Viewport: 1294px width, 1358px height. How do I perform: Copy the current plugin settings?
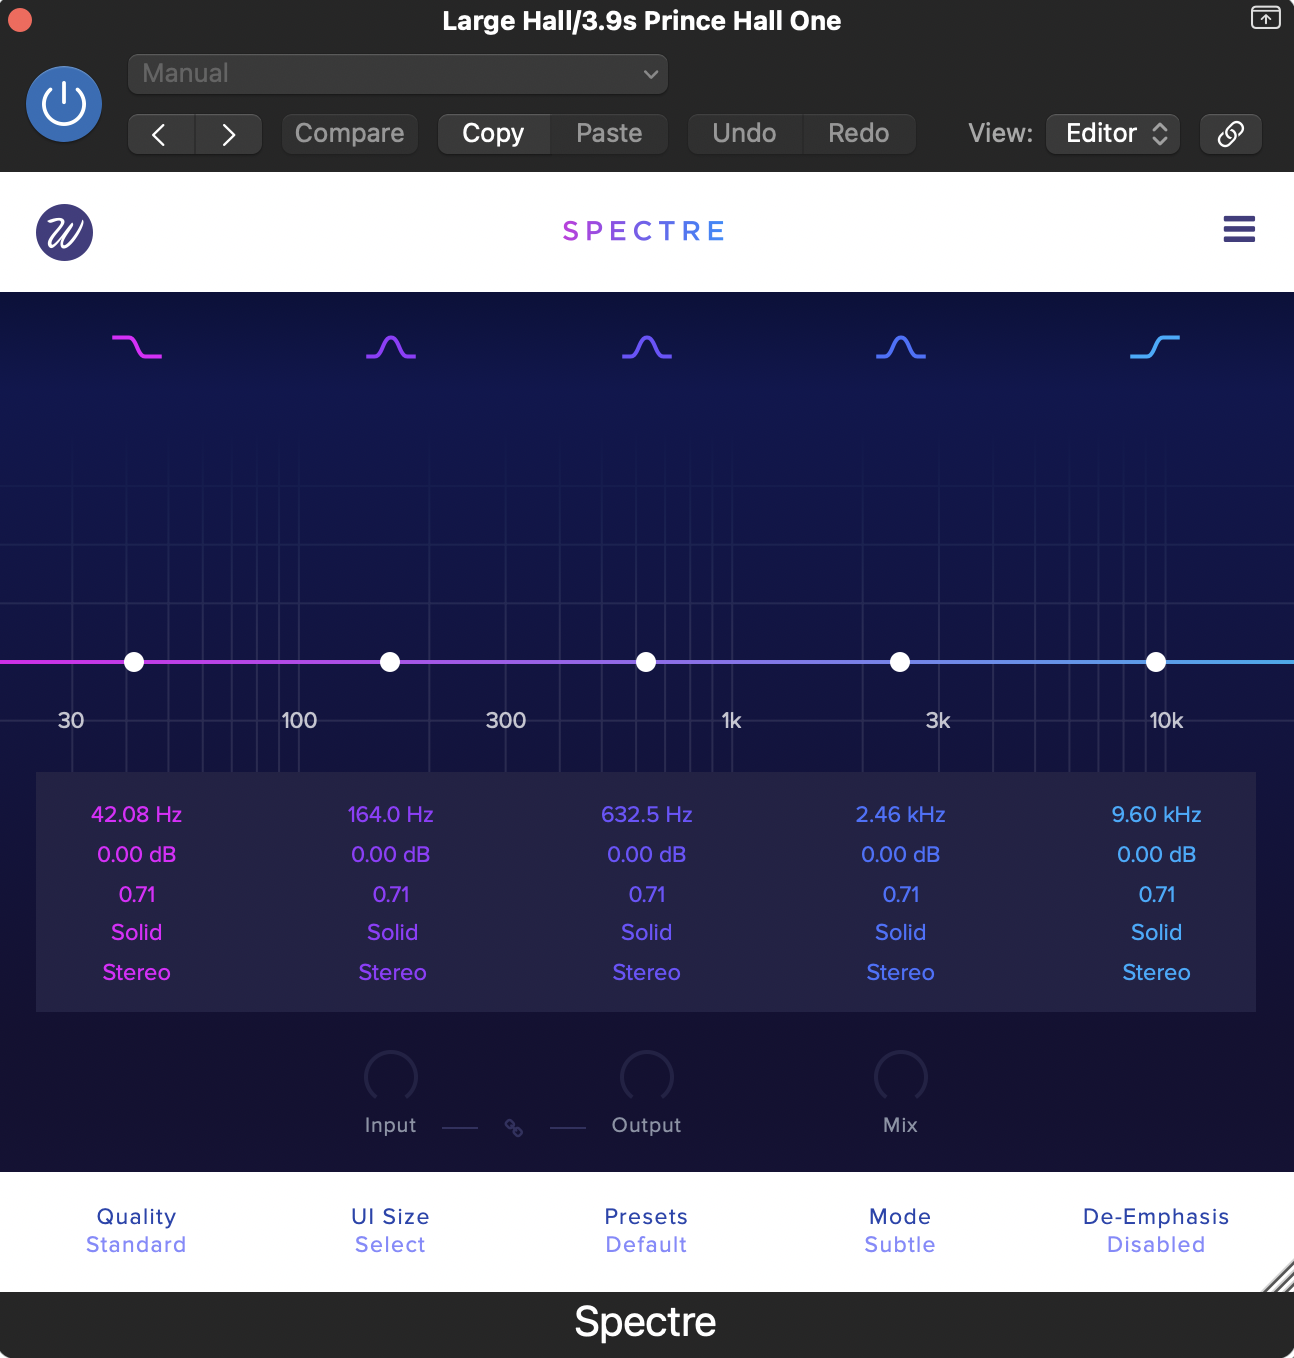click(494, 134)
